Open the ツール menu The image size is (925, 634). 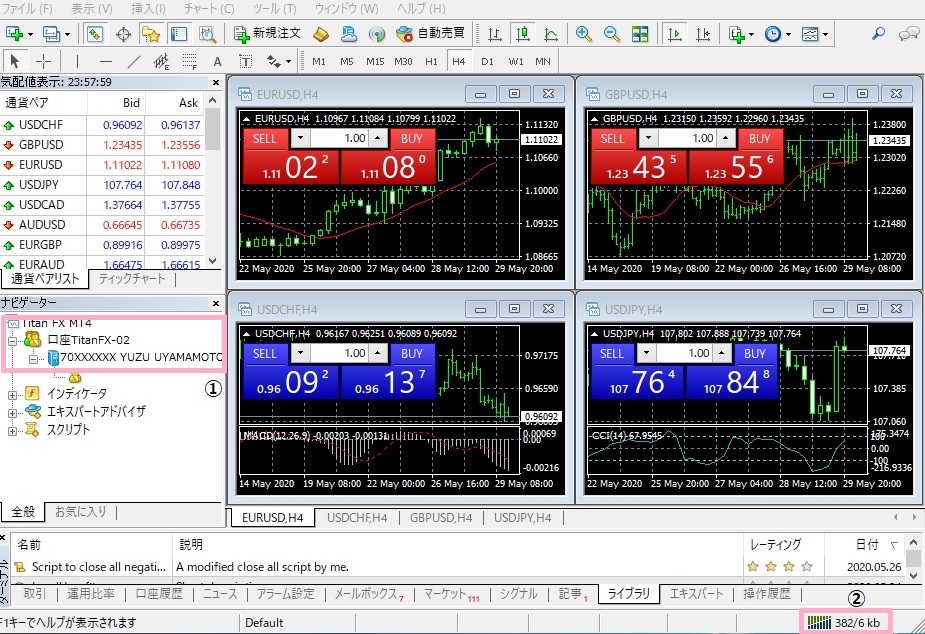[x=274, y=9]
